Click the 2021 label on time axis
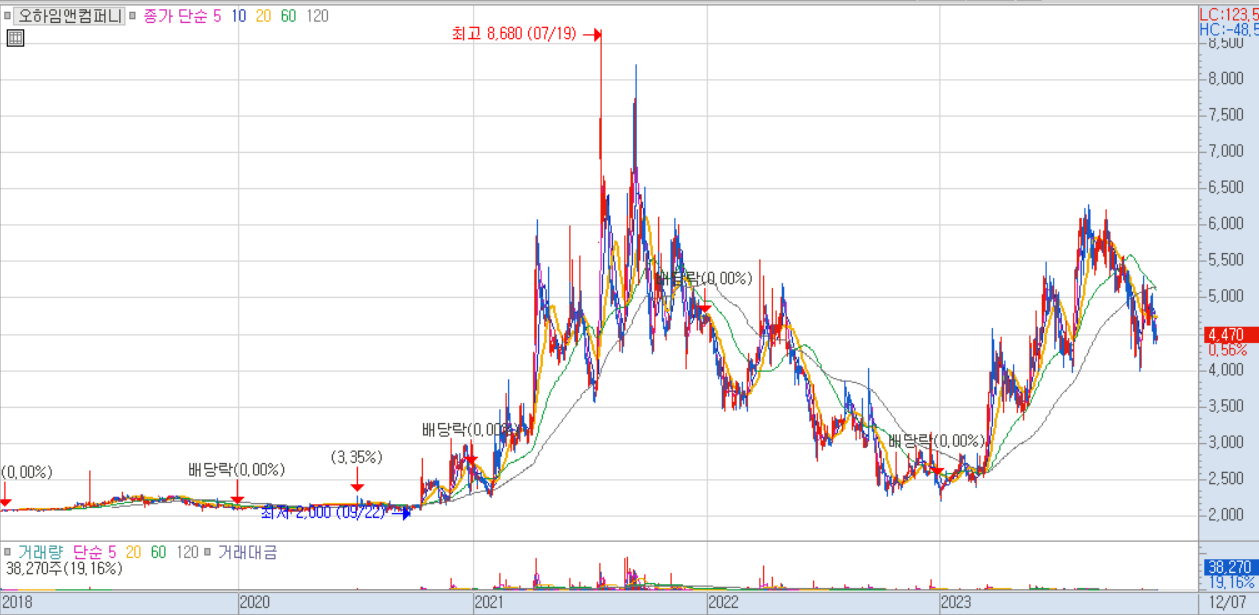 tap(488, 602)
